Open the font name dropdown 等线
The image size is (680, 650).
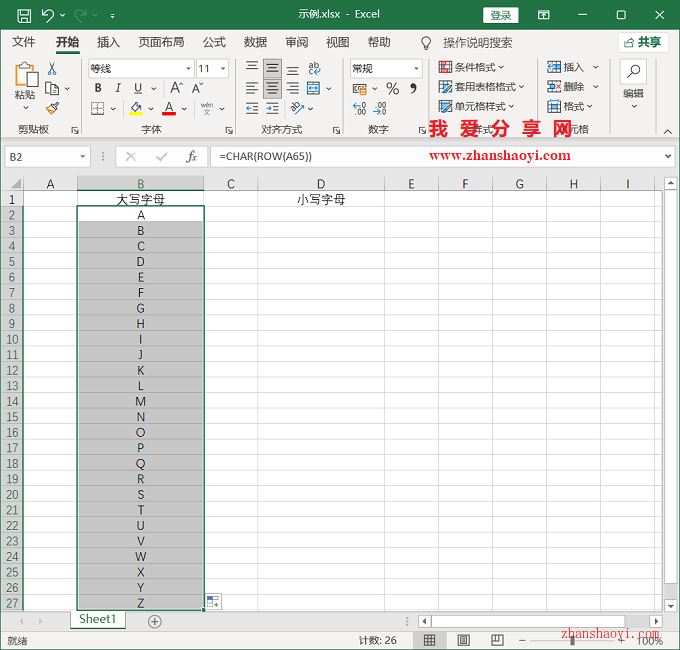tap(189, 69)
